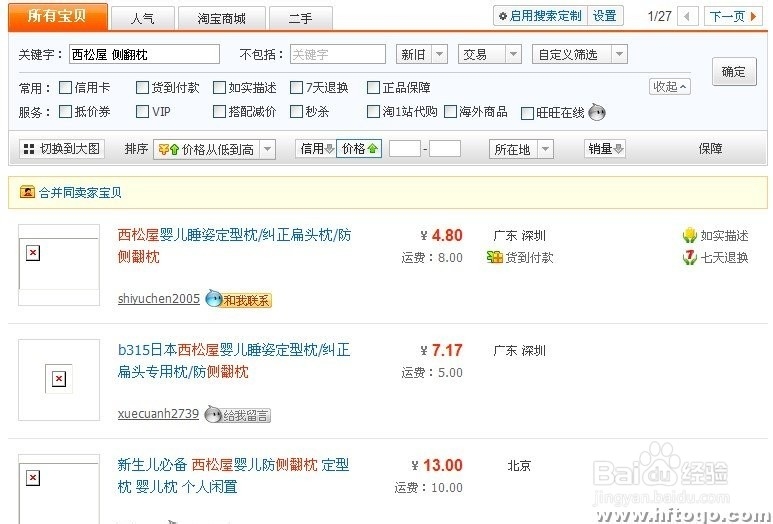
Task: Open the 淘宝商城 tab
Action: 222,18
